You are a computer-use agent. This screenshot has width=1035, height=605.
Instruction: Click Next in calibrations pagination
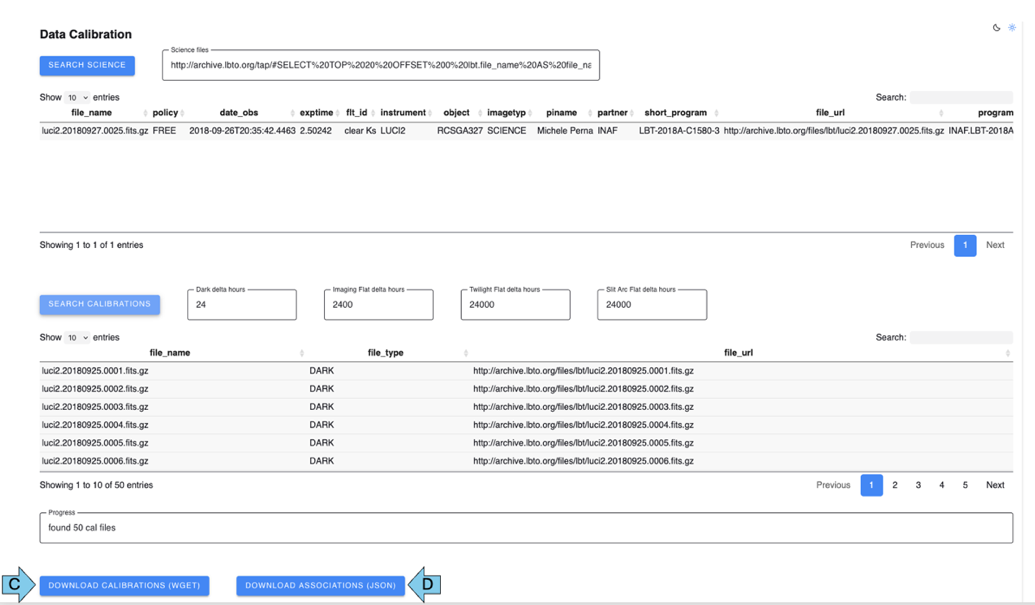pyautogui.click(x=995, y=485)
